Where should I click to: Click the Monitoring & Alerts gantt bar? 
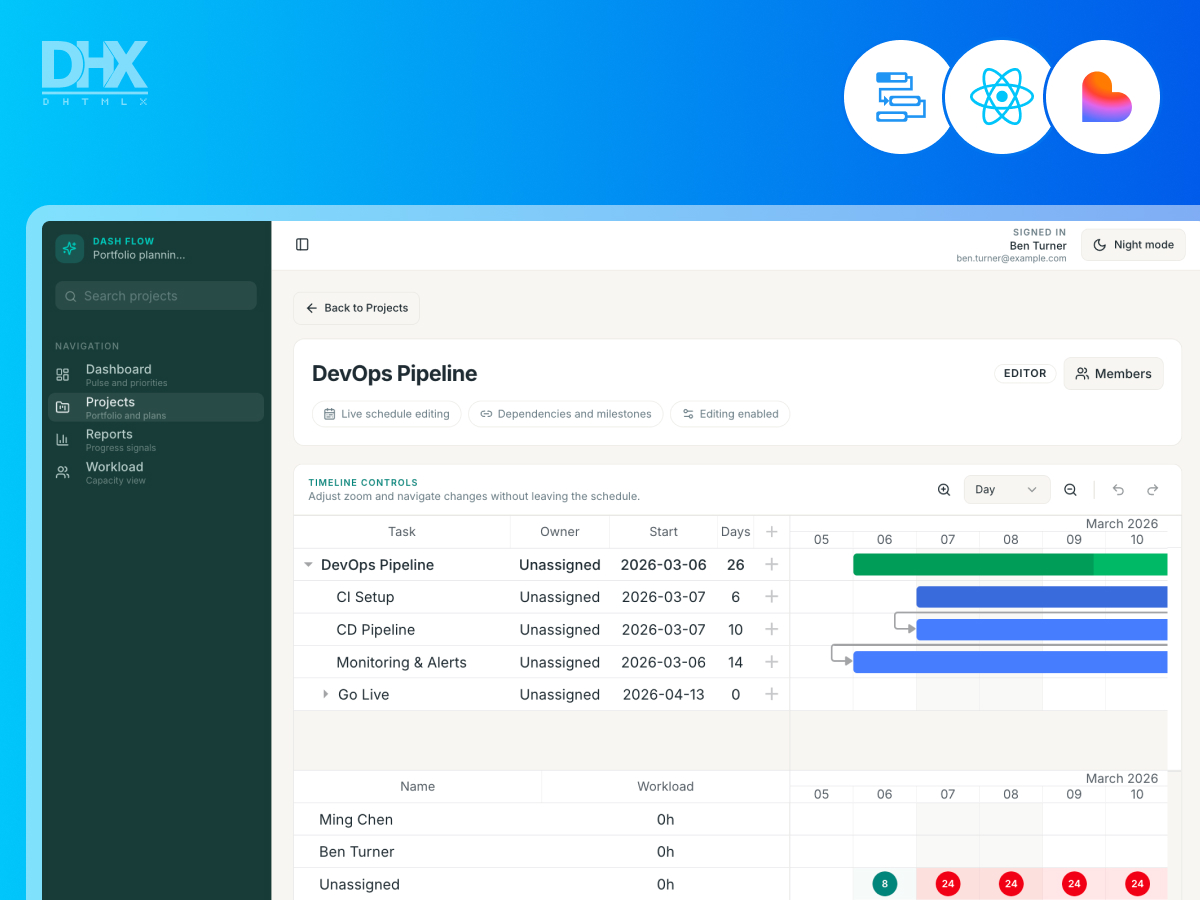tap(1010, 662)
